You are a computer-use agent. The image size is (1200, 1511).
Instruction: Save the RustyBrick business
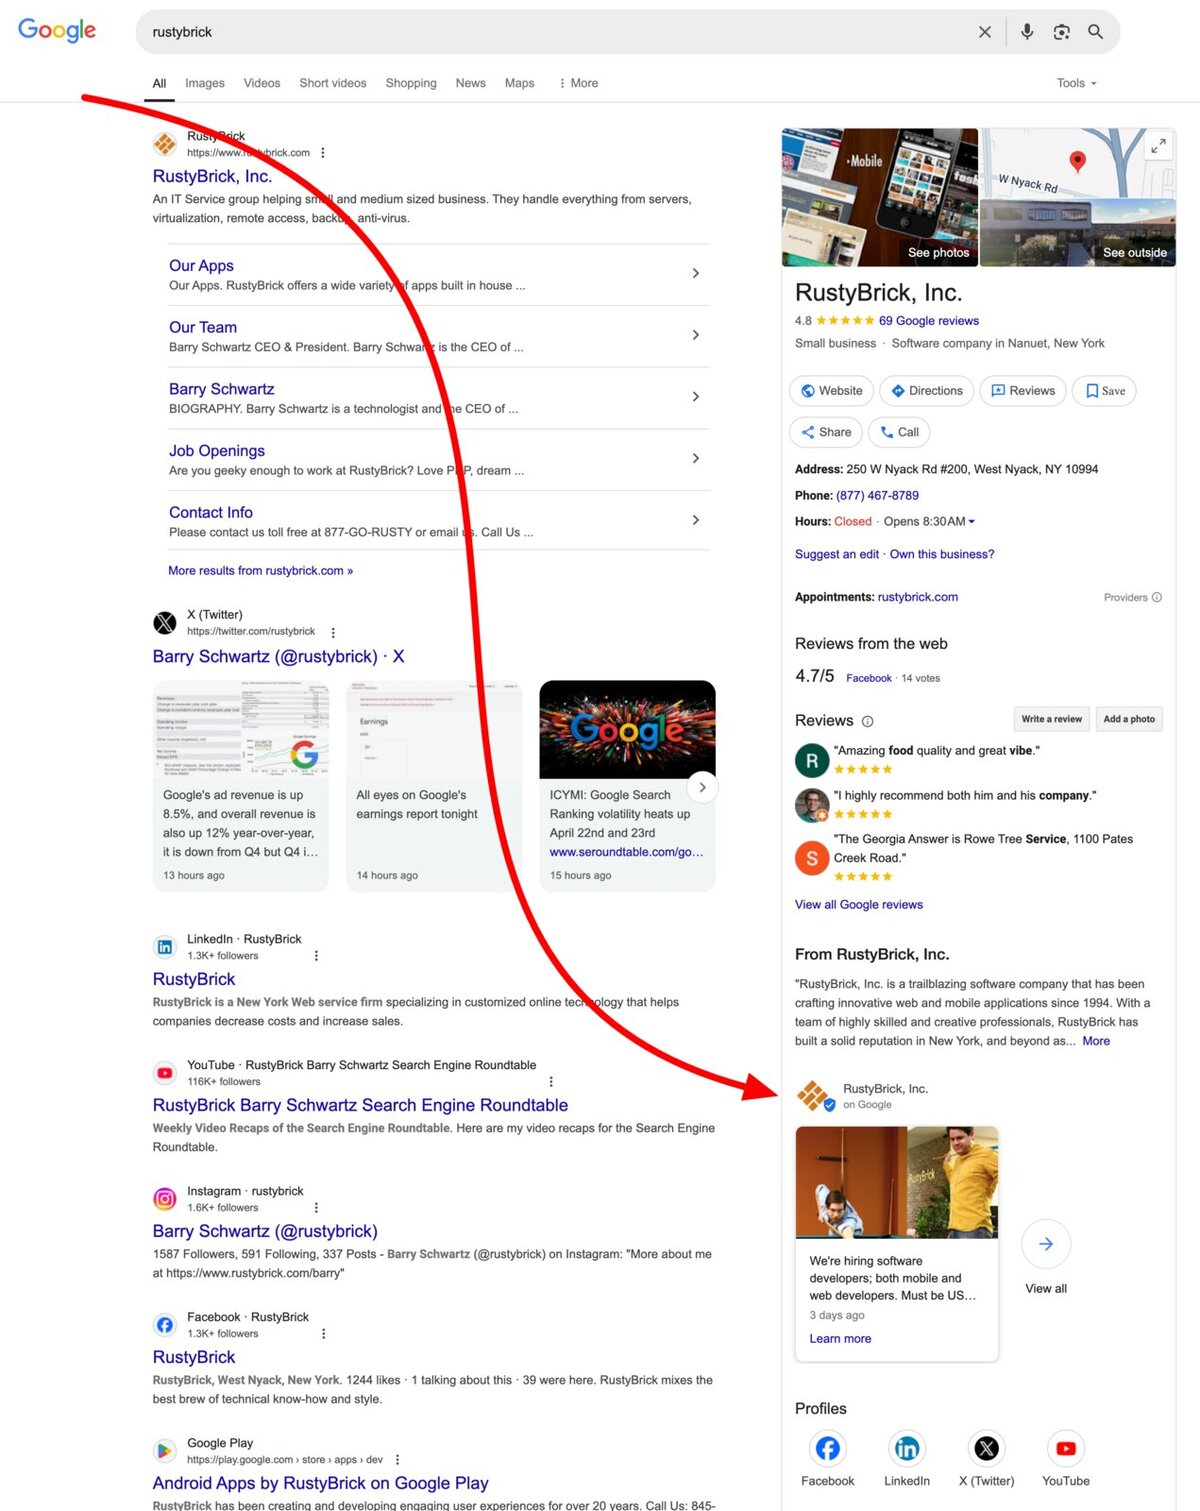[1105, 391]
